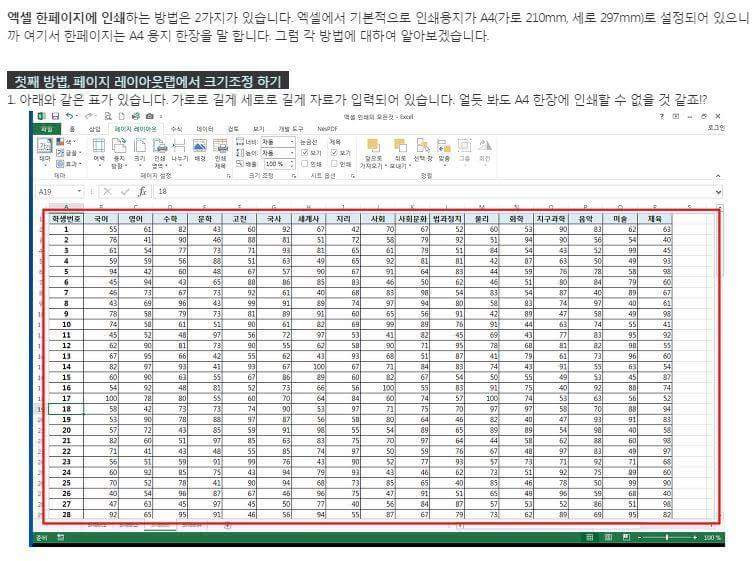Screen dimensions: 756x561
Task: Click the Login (로그인) link
Action: click(x=716, y=128)
